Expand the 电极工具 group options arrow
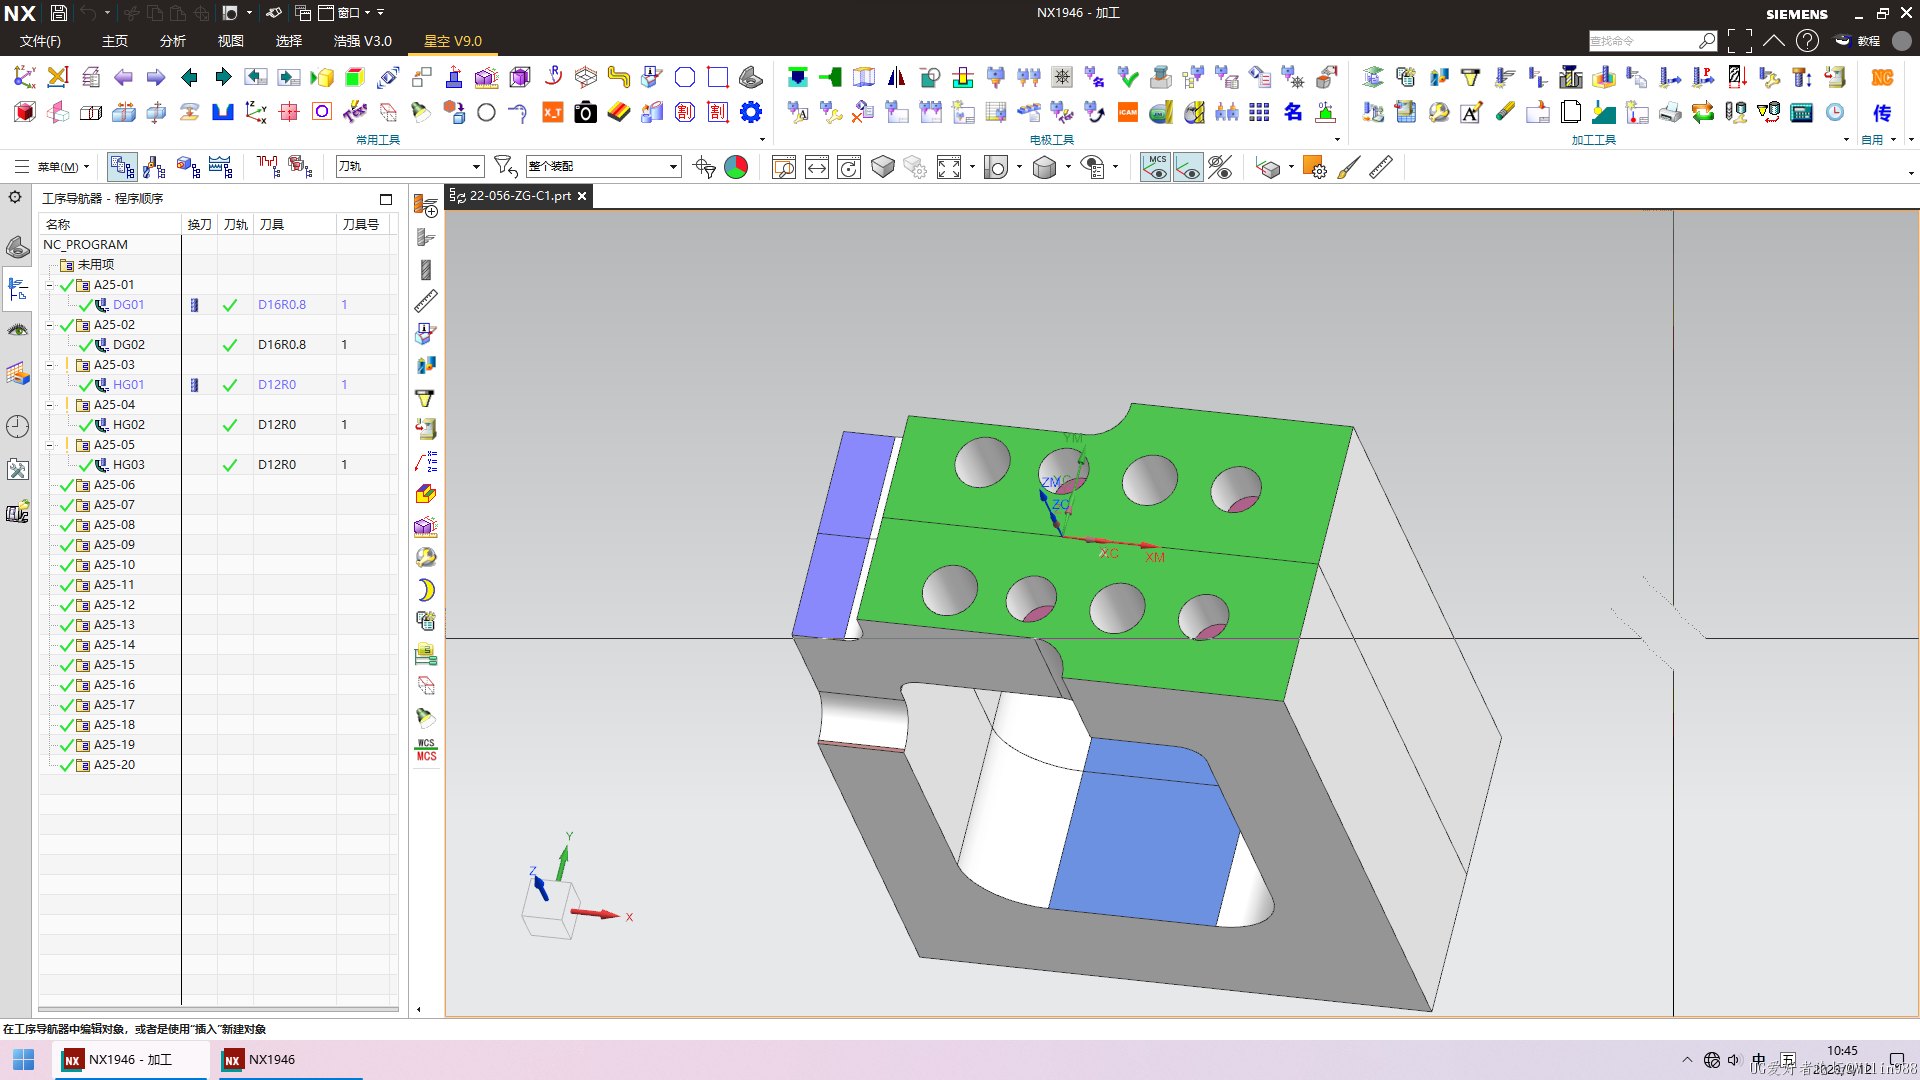Image resolution: width=1920 pixels, height=1080 pixels. tap(1337, 140)
